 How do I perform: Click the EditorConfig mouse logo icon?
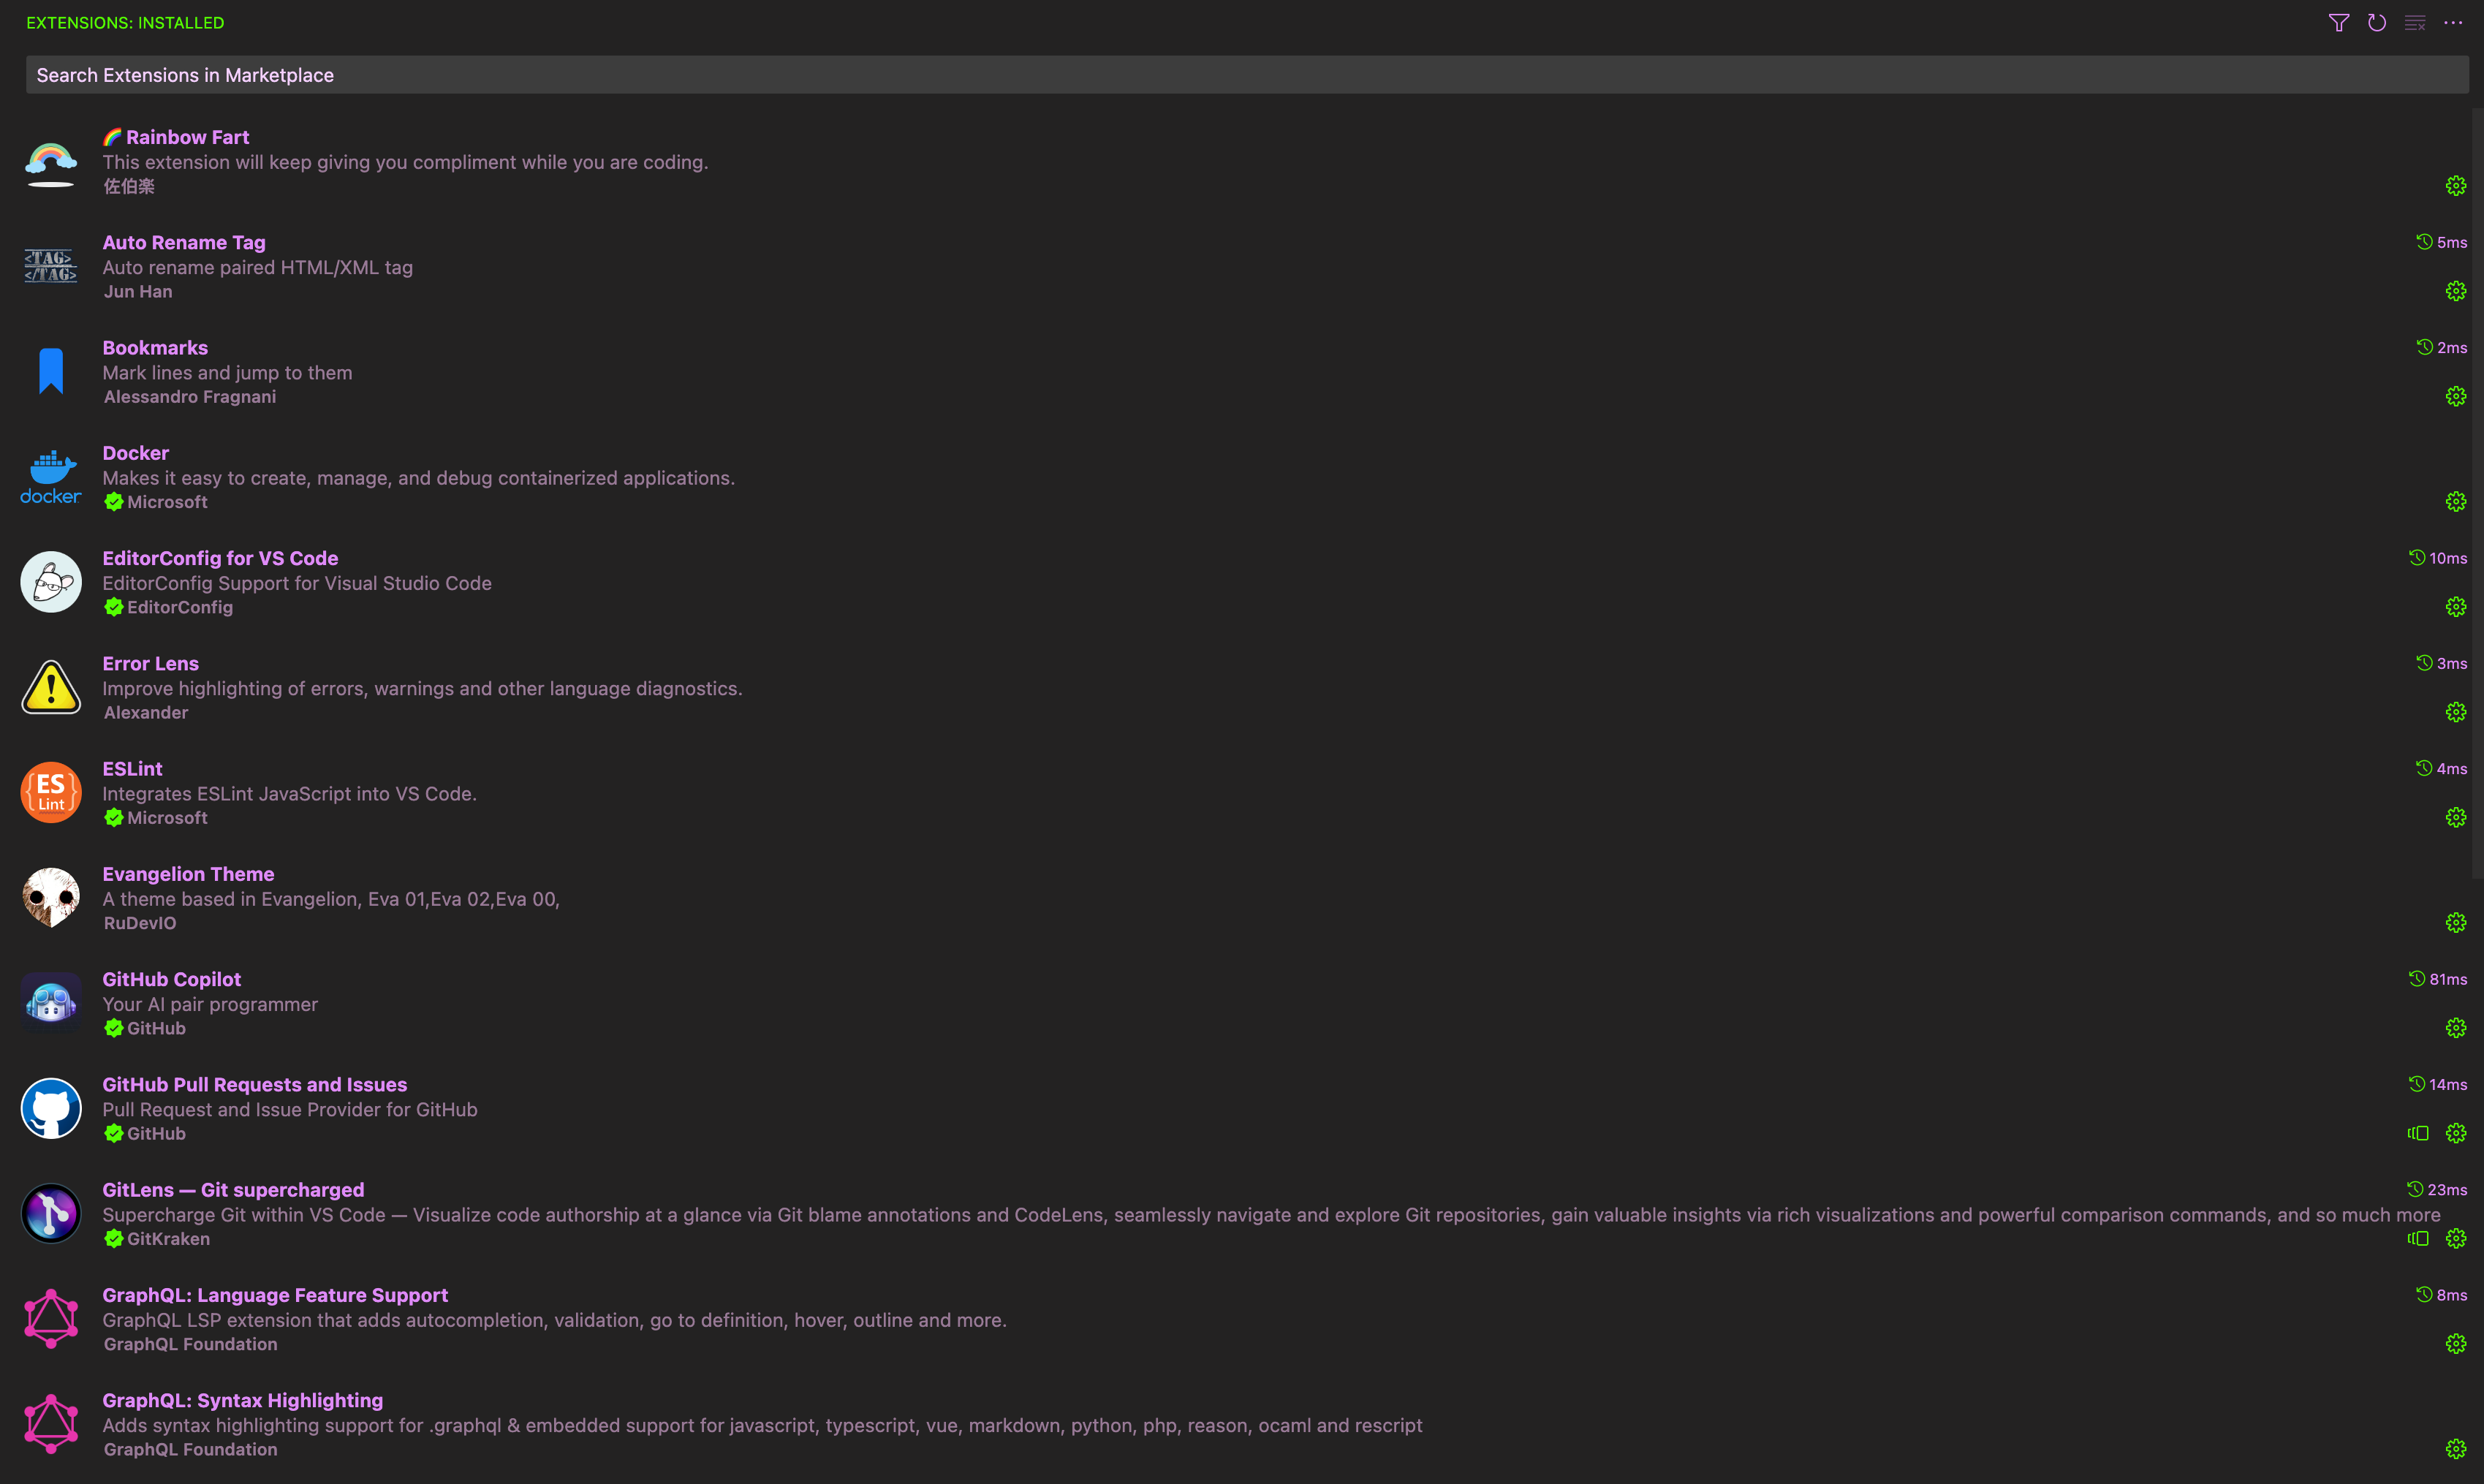click(x=51, y=582)
